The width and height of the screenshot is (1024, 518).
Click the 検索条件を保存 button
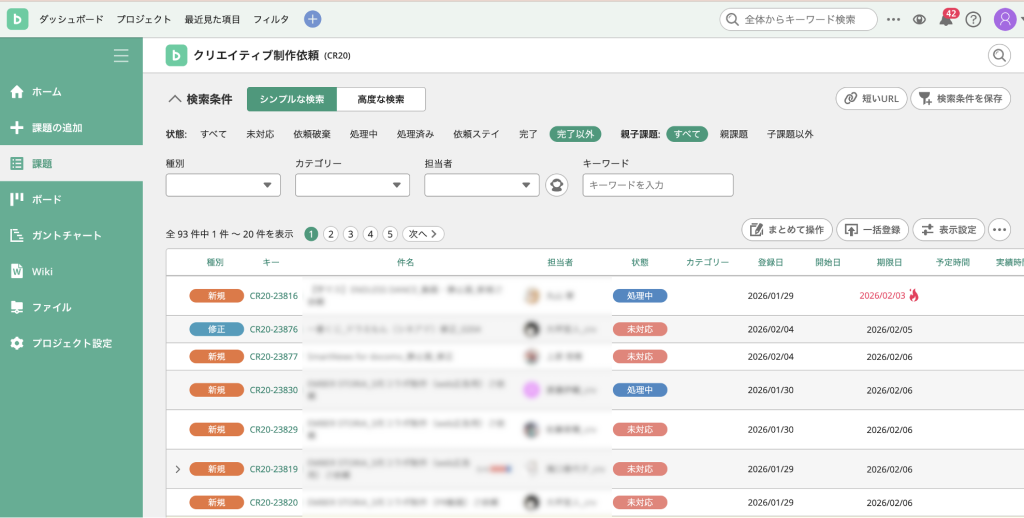pyautogui.click(x=960, y=99)
